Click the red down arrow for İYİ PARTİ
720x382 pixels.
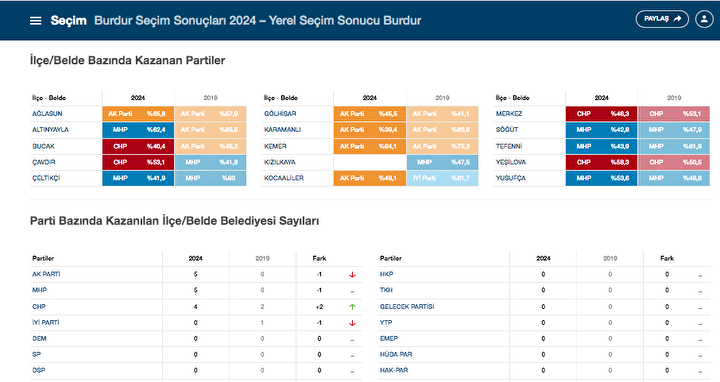coord(352,323)
